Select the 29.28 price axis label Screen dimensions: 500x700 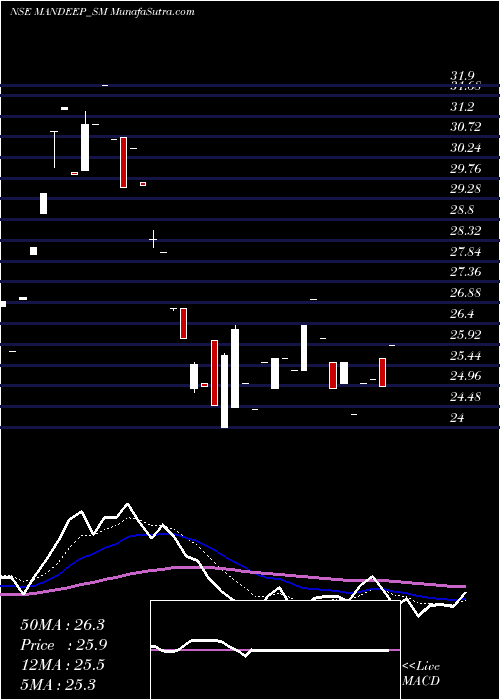click(x=466, y=189)
